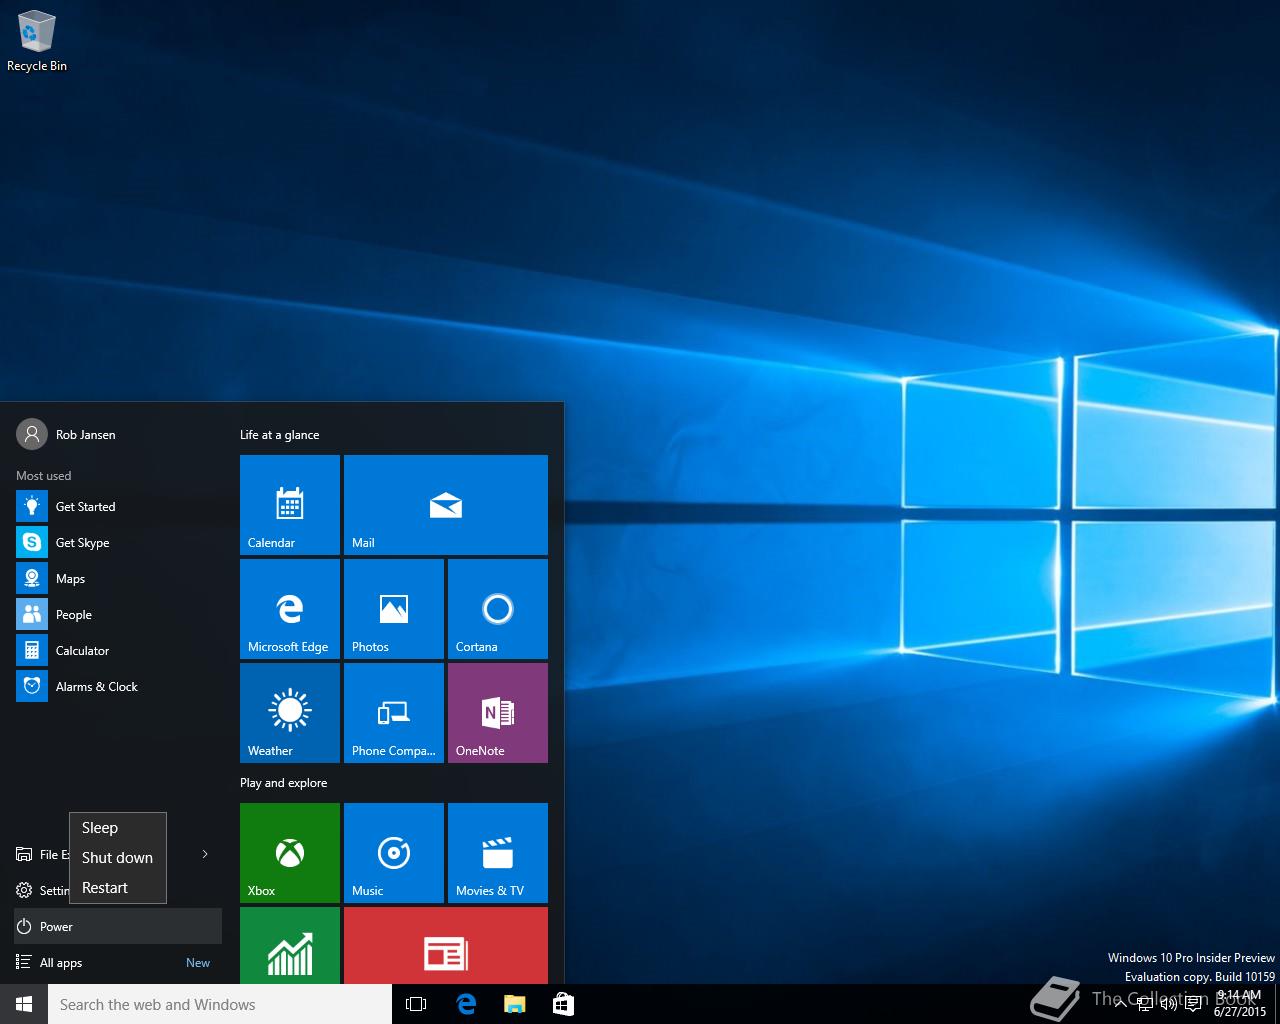Open the OneNote tile
This screenshot has height=1024, width=1280.
pos(498,713)
